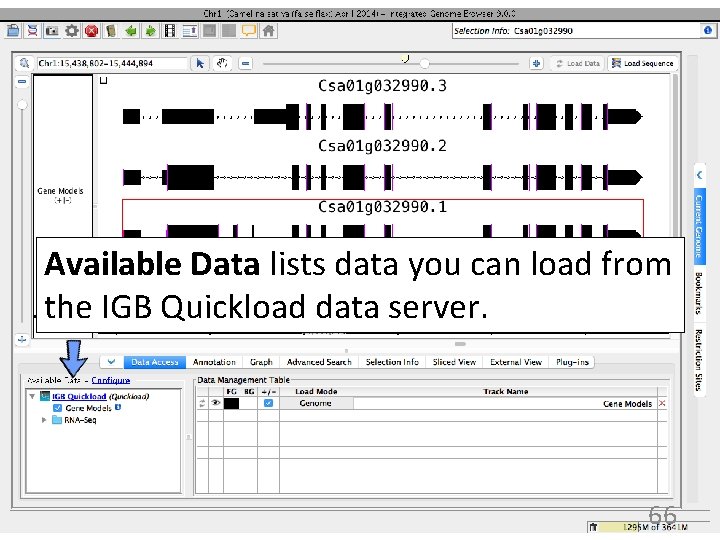Open the Load Mode Genome dropdown
This screenshot has width=720, height=540.
[315, 403]
